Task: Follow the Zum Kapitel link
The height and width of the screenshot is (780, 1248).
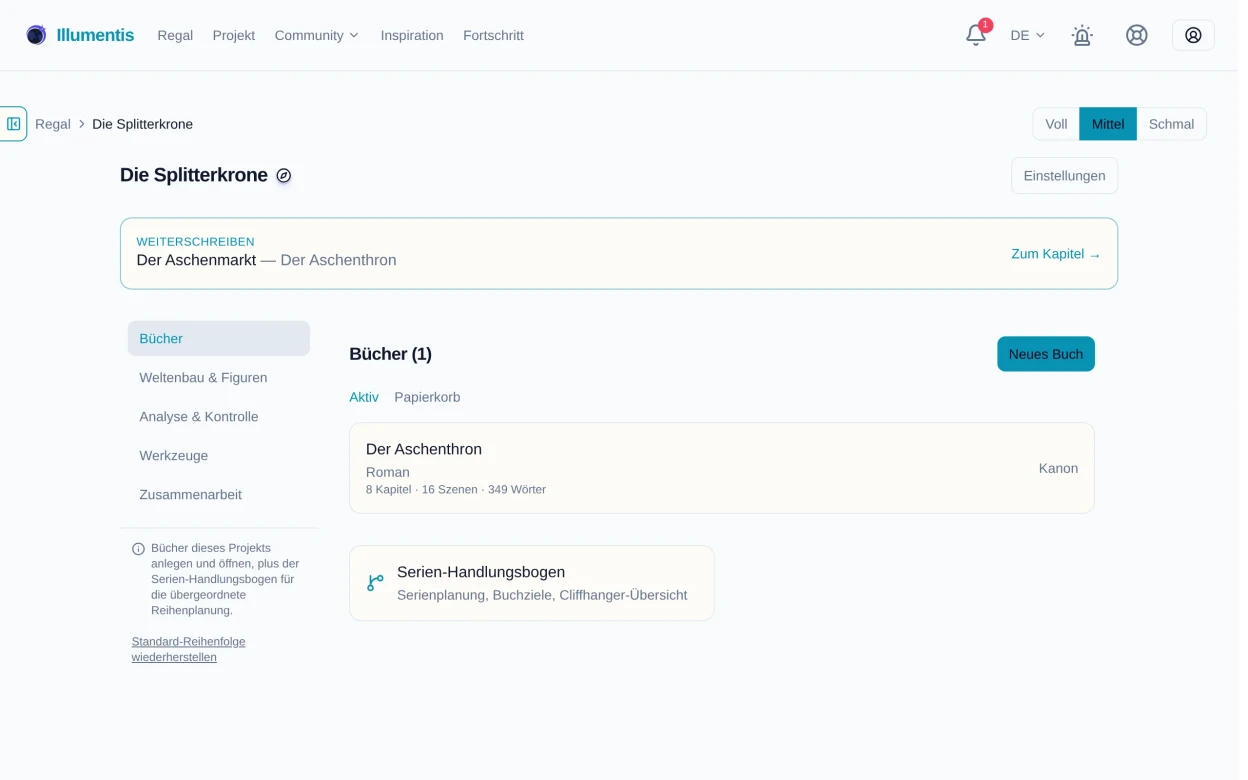Action: pos(1056,254)
